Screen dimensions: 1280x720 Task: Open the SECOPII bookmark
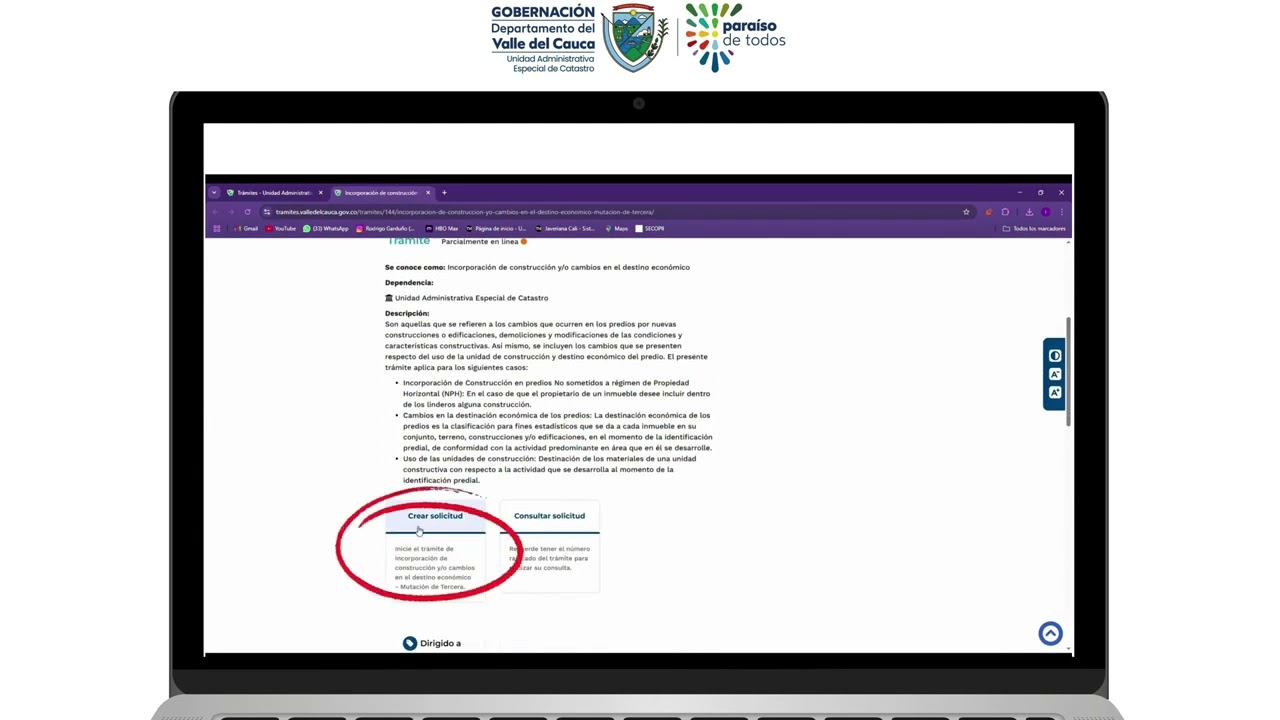(650, 228)
